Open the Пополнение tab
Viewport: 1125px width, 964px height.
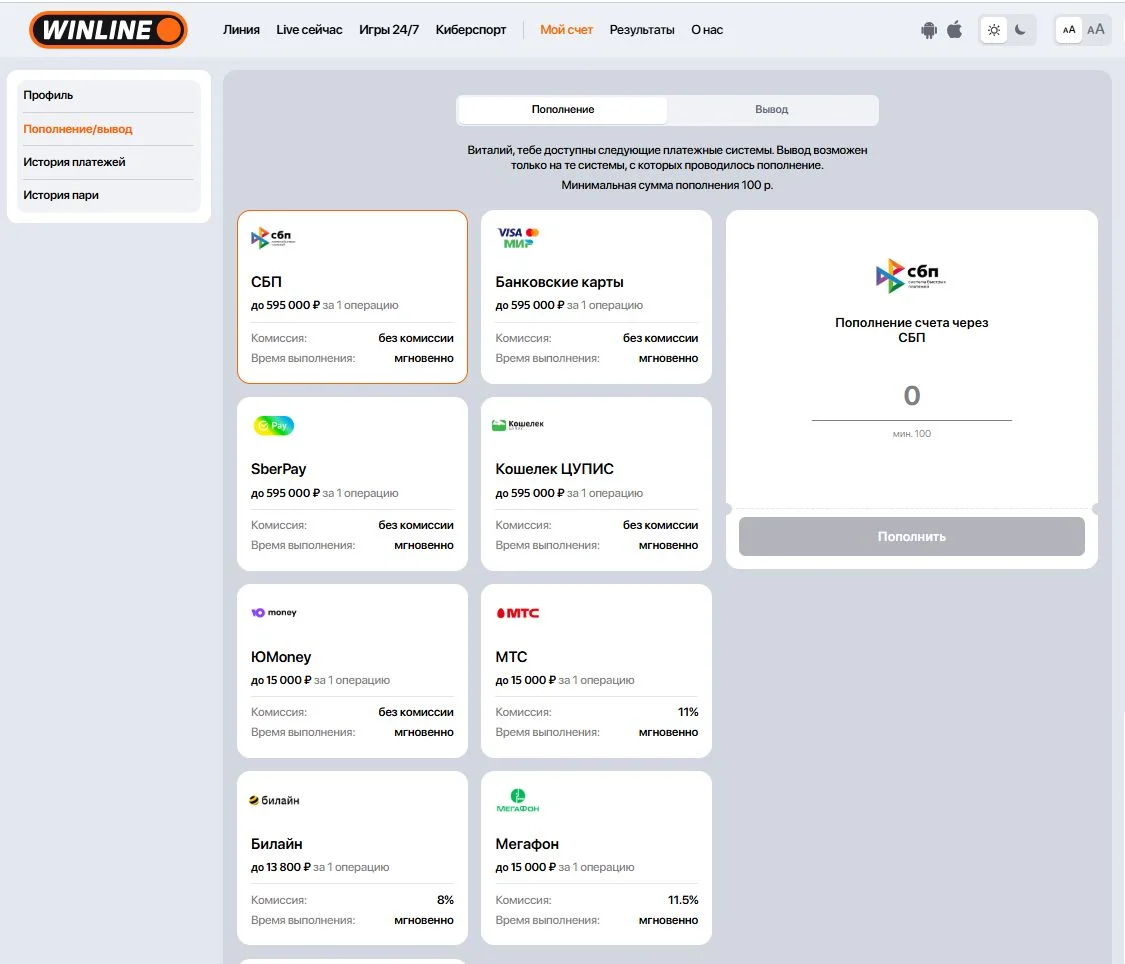click(562, 110)
